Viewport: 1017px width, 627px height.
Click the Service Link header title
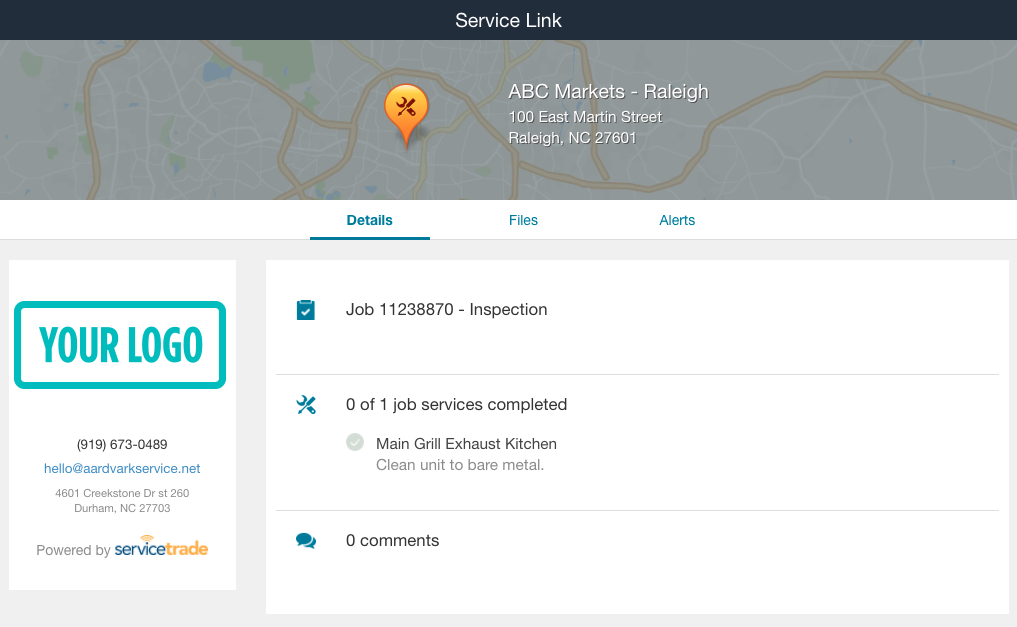(508, 20)
